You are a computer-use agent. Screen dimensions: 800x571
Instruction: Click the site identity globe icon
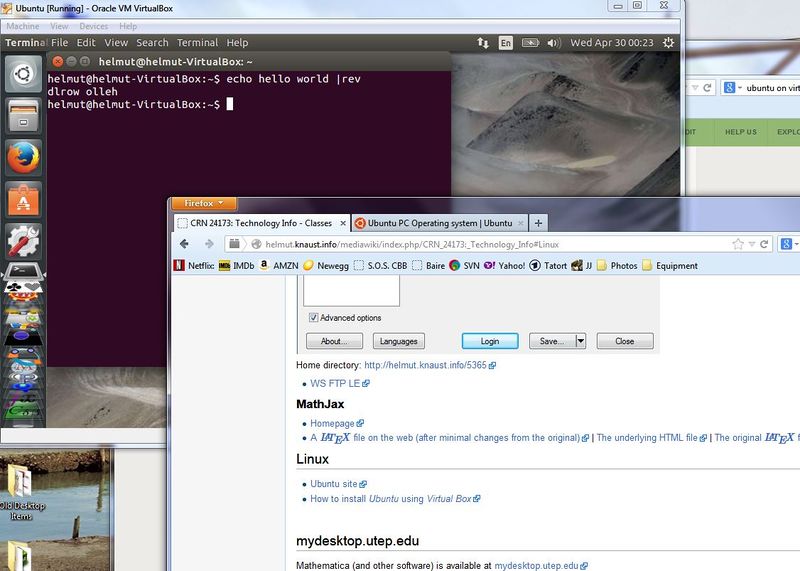[256, 244]
